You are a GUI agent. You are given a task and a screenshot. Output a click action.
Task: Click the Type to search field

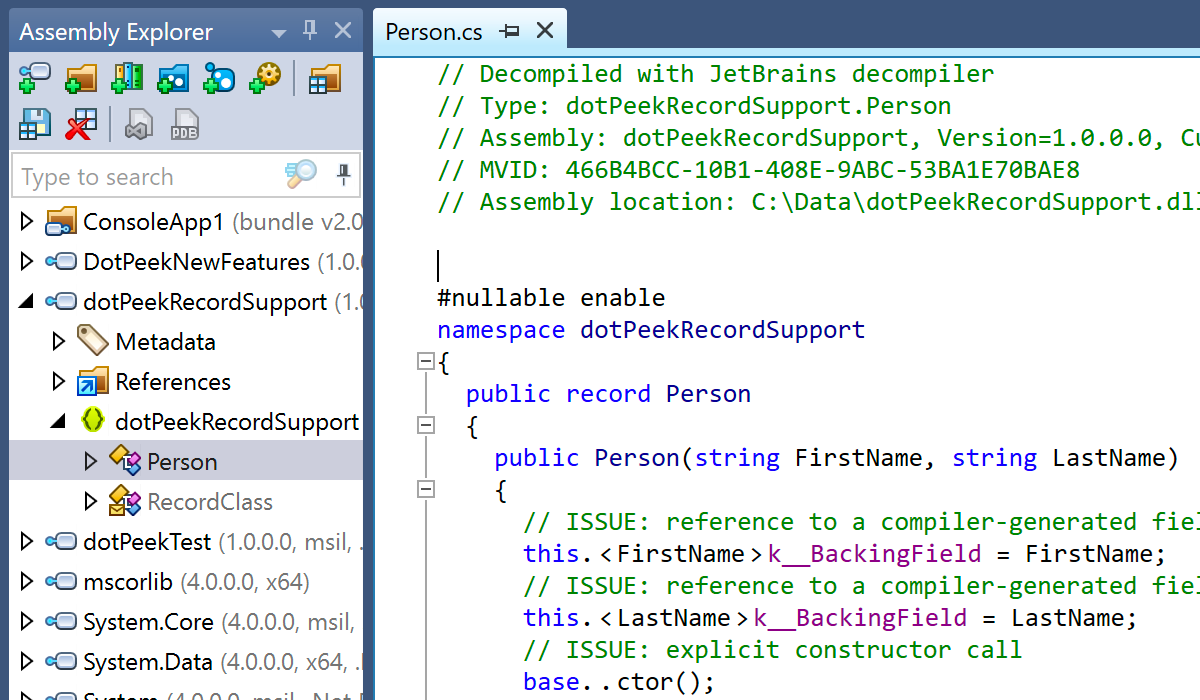pos(150,177)
